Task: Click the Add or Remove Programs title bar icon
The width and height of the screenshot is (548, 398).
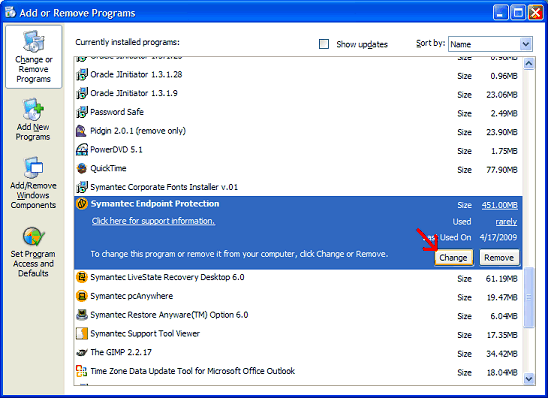Action: coord(10,12)
